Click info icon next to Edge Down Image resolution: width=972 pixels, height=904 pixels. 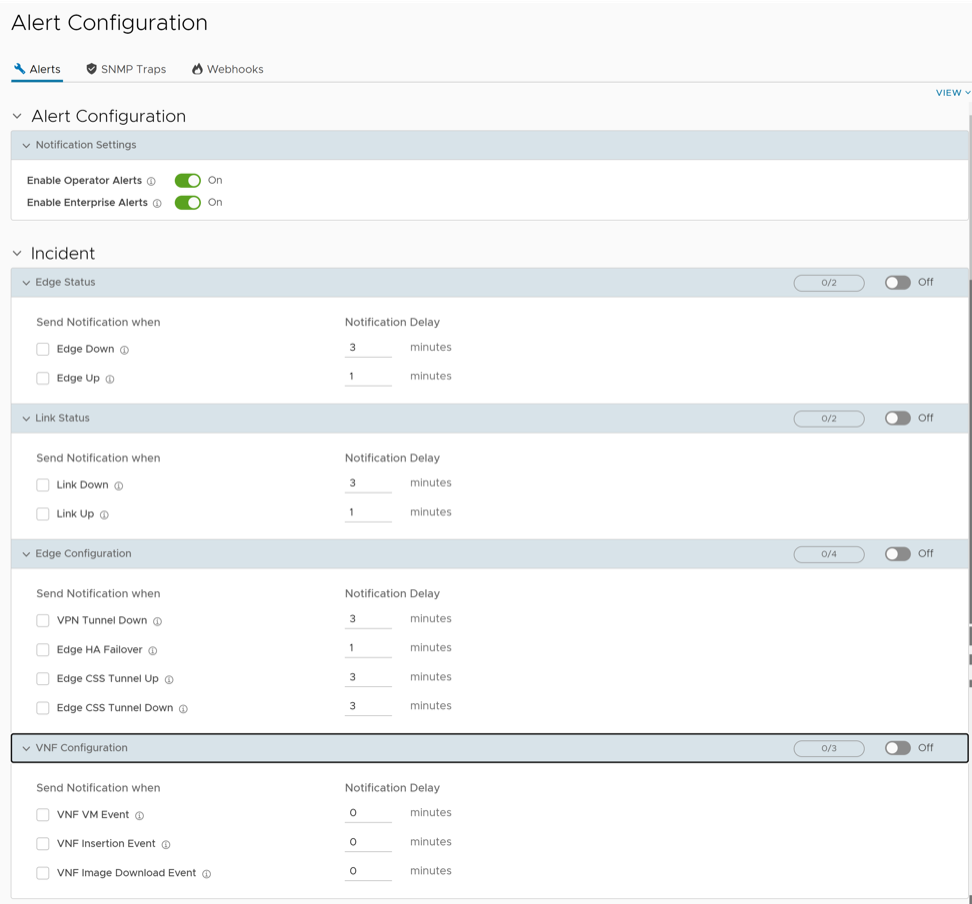(x=124, y=350)
